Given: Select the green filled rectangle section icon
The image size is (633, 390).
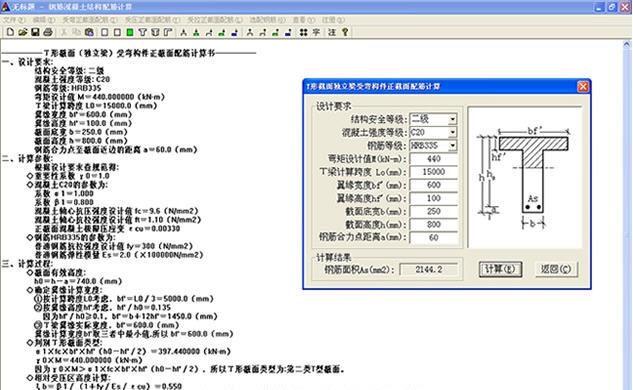Looking at the screenshot, I should 130,32.
